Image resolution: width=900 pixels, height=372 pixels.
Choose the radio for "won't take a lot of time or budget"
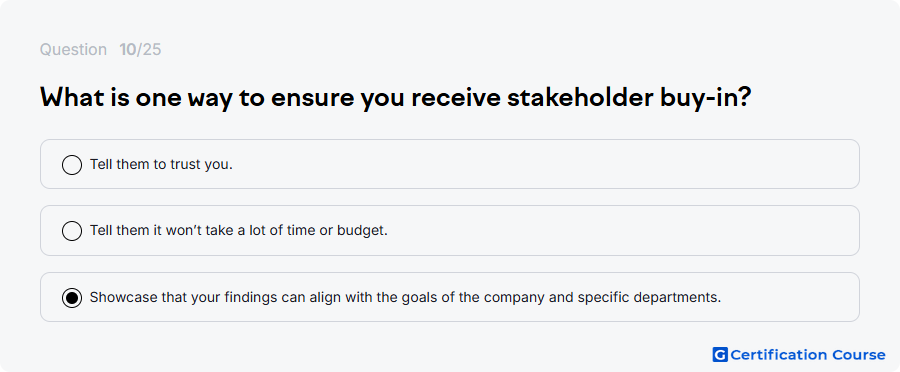coord(72,231)
